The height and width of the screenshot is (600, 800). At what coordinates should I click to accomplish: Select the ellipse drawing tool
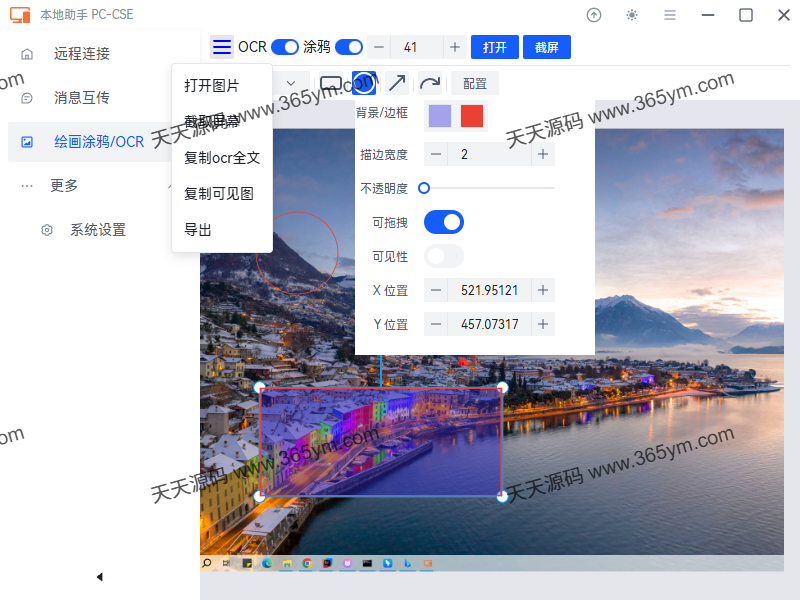(363, 83)
